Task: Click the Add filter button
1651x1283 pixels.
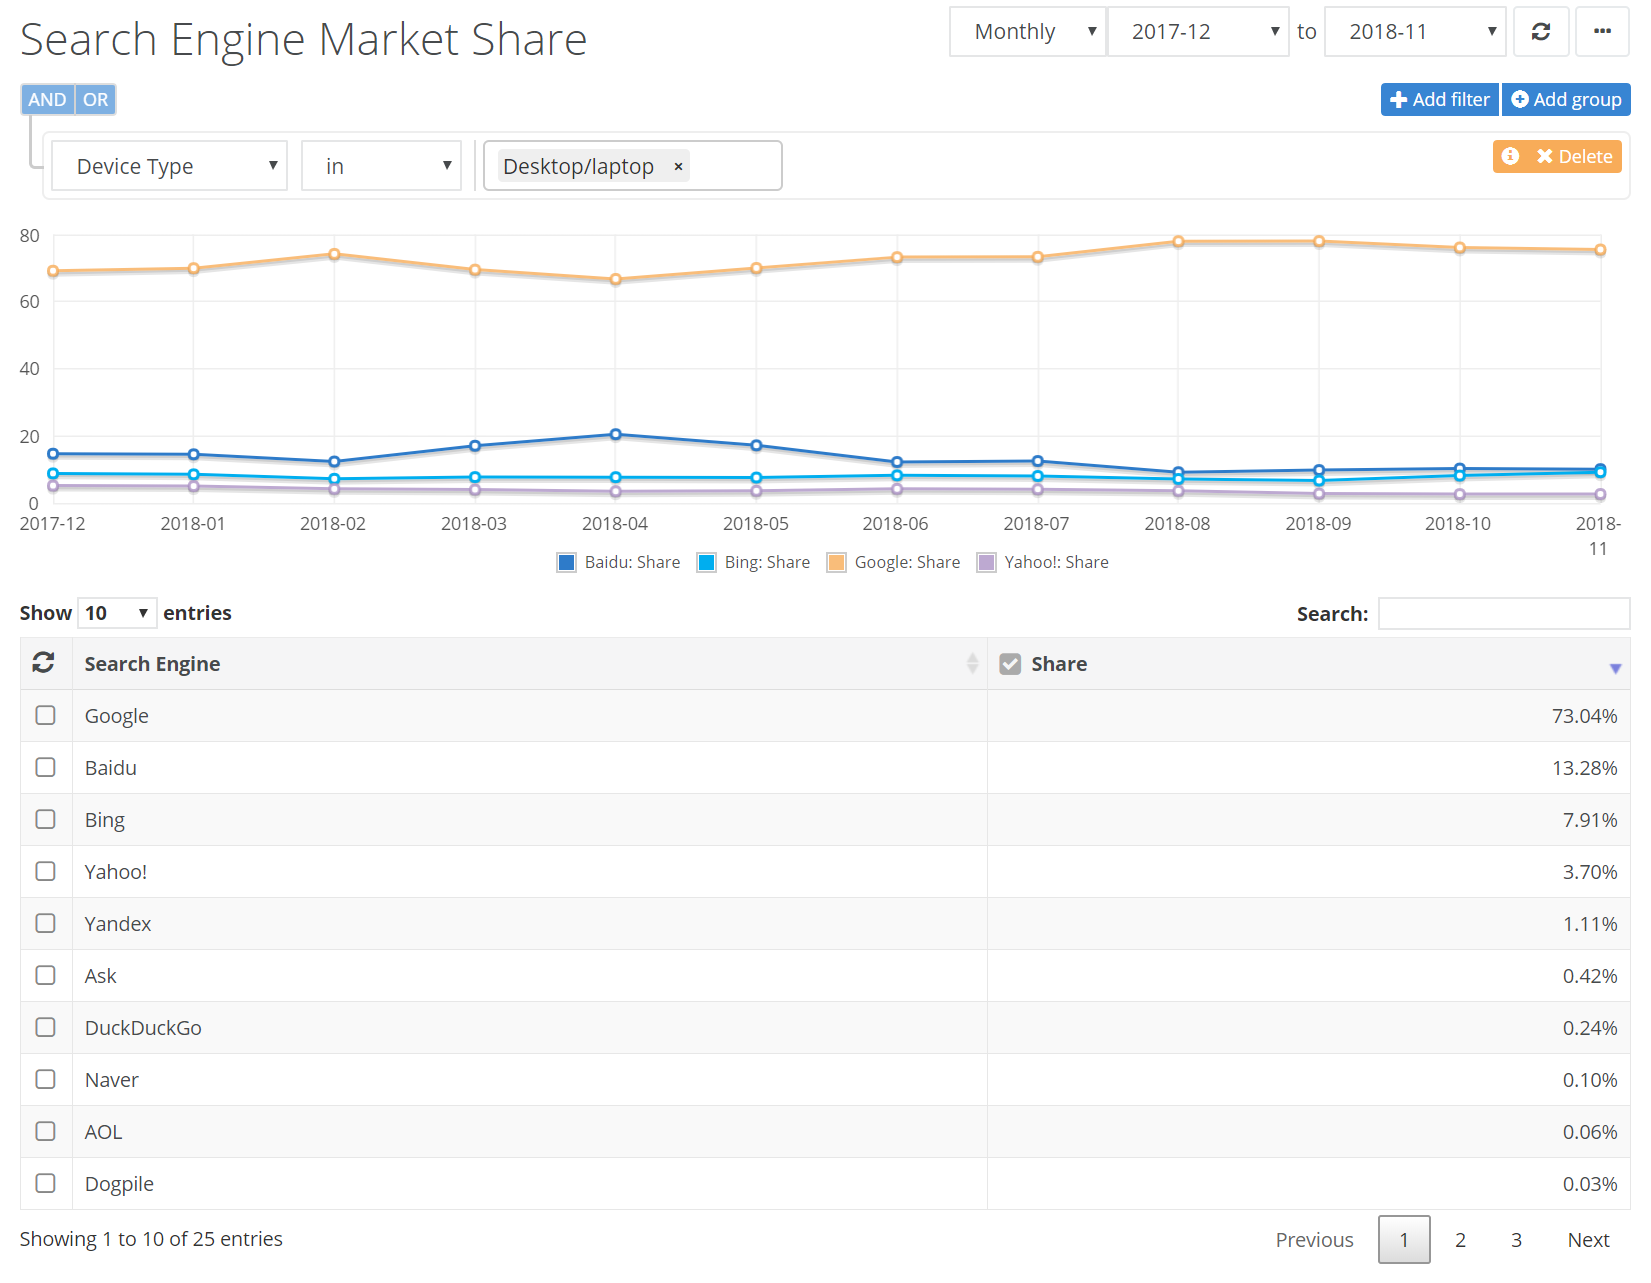Action: click(x=1439, y=100)
